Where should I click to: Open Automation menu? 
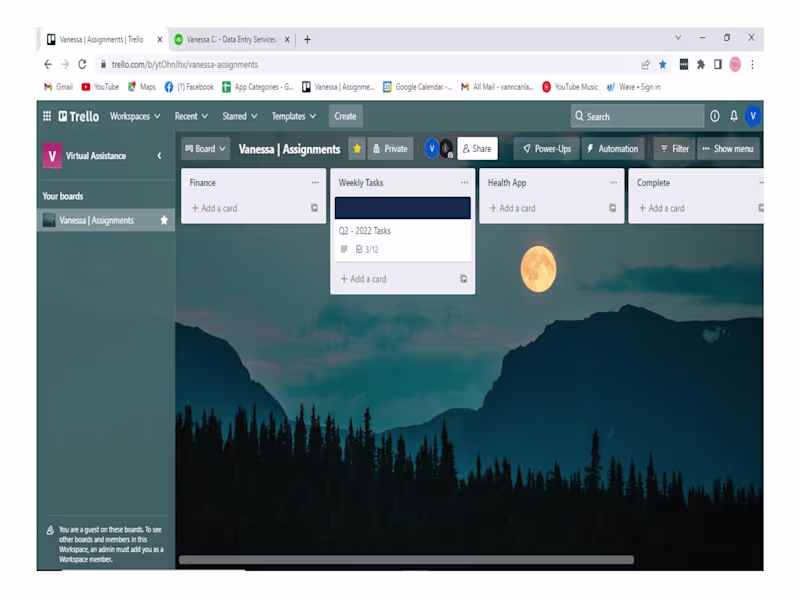613,148
